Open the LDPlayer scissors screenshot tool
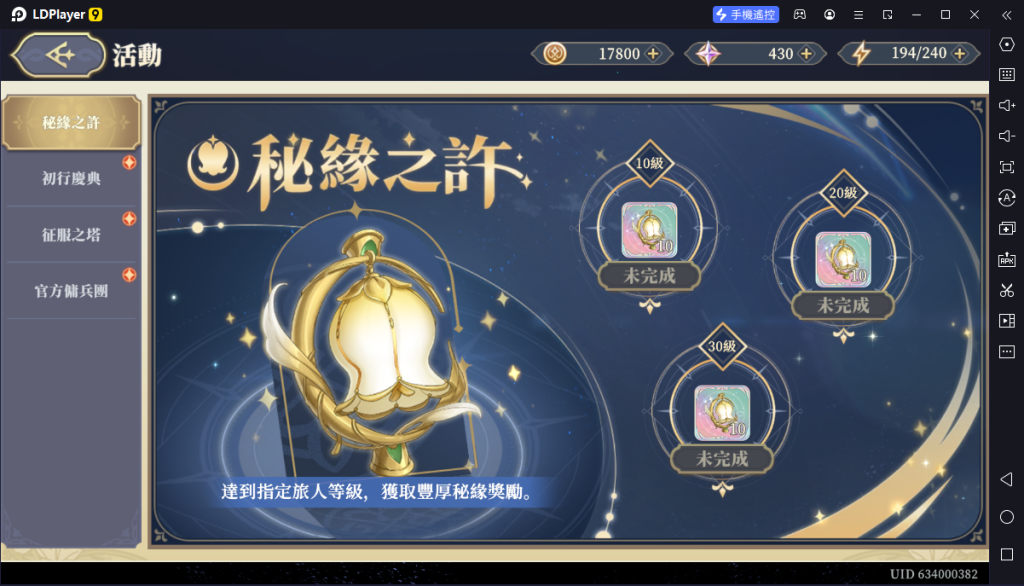The height and width of the screenshot is (586, 1024). point(1006,290)
